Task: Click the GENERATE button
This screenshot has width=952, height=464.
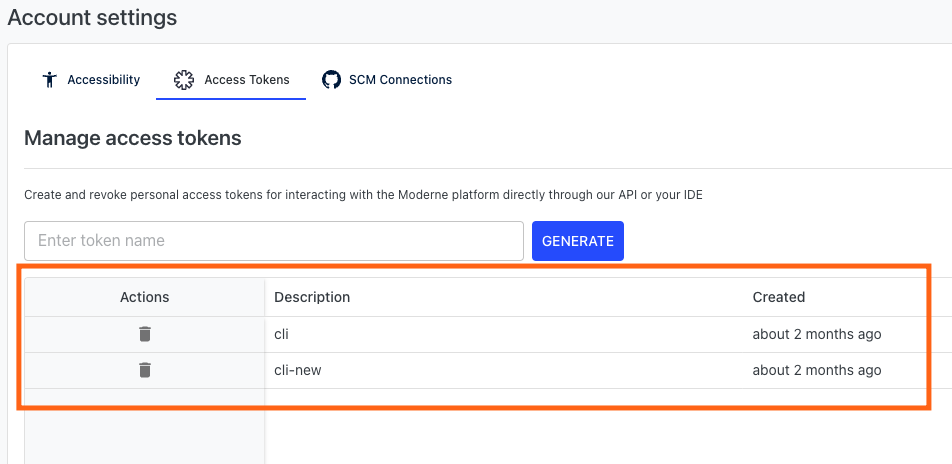Action: click(x=578, y=241)
